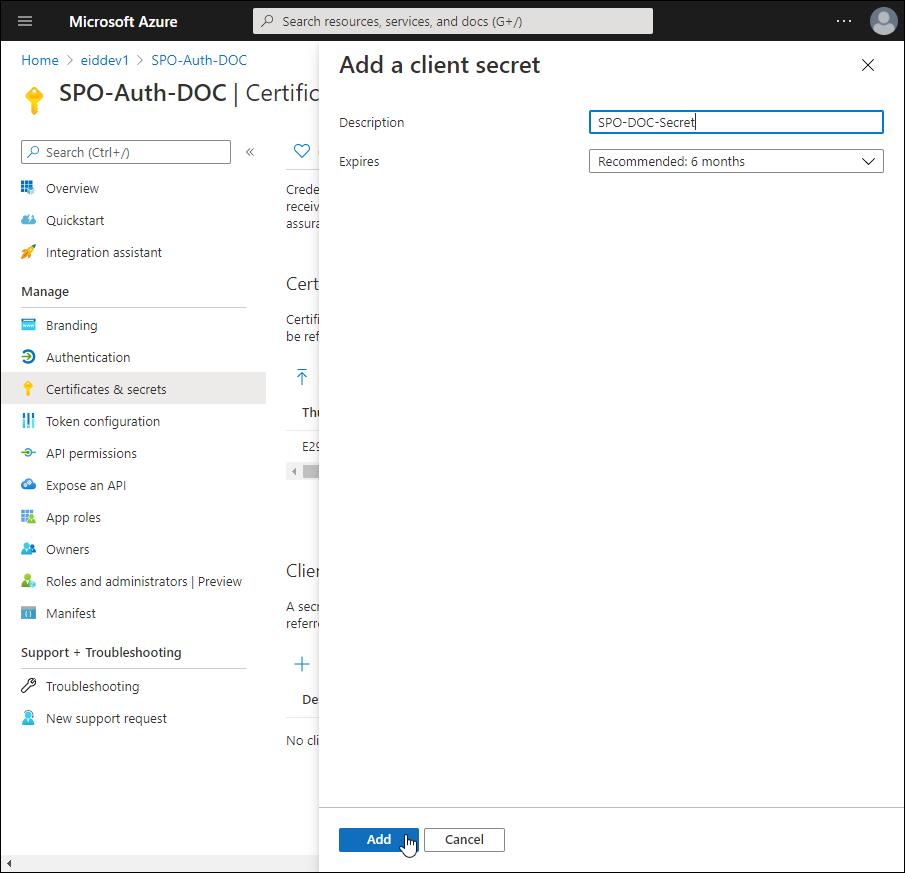Click the Description text field
The image size is (905, 873).
[x=735, y=122]
